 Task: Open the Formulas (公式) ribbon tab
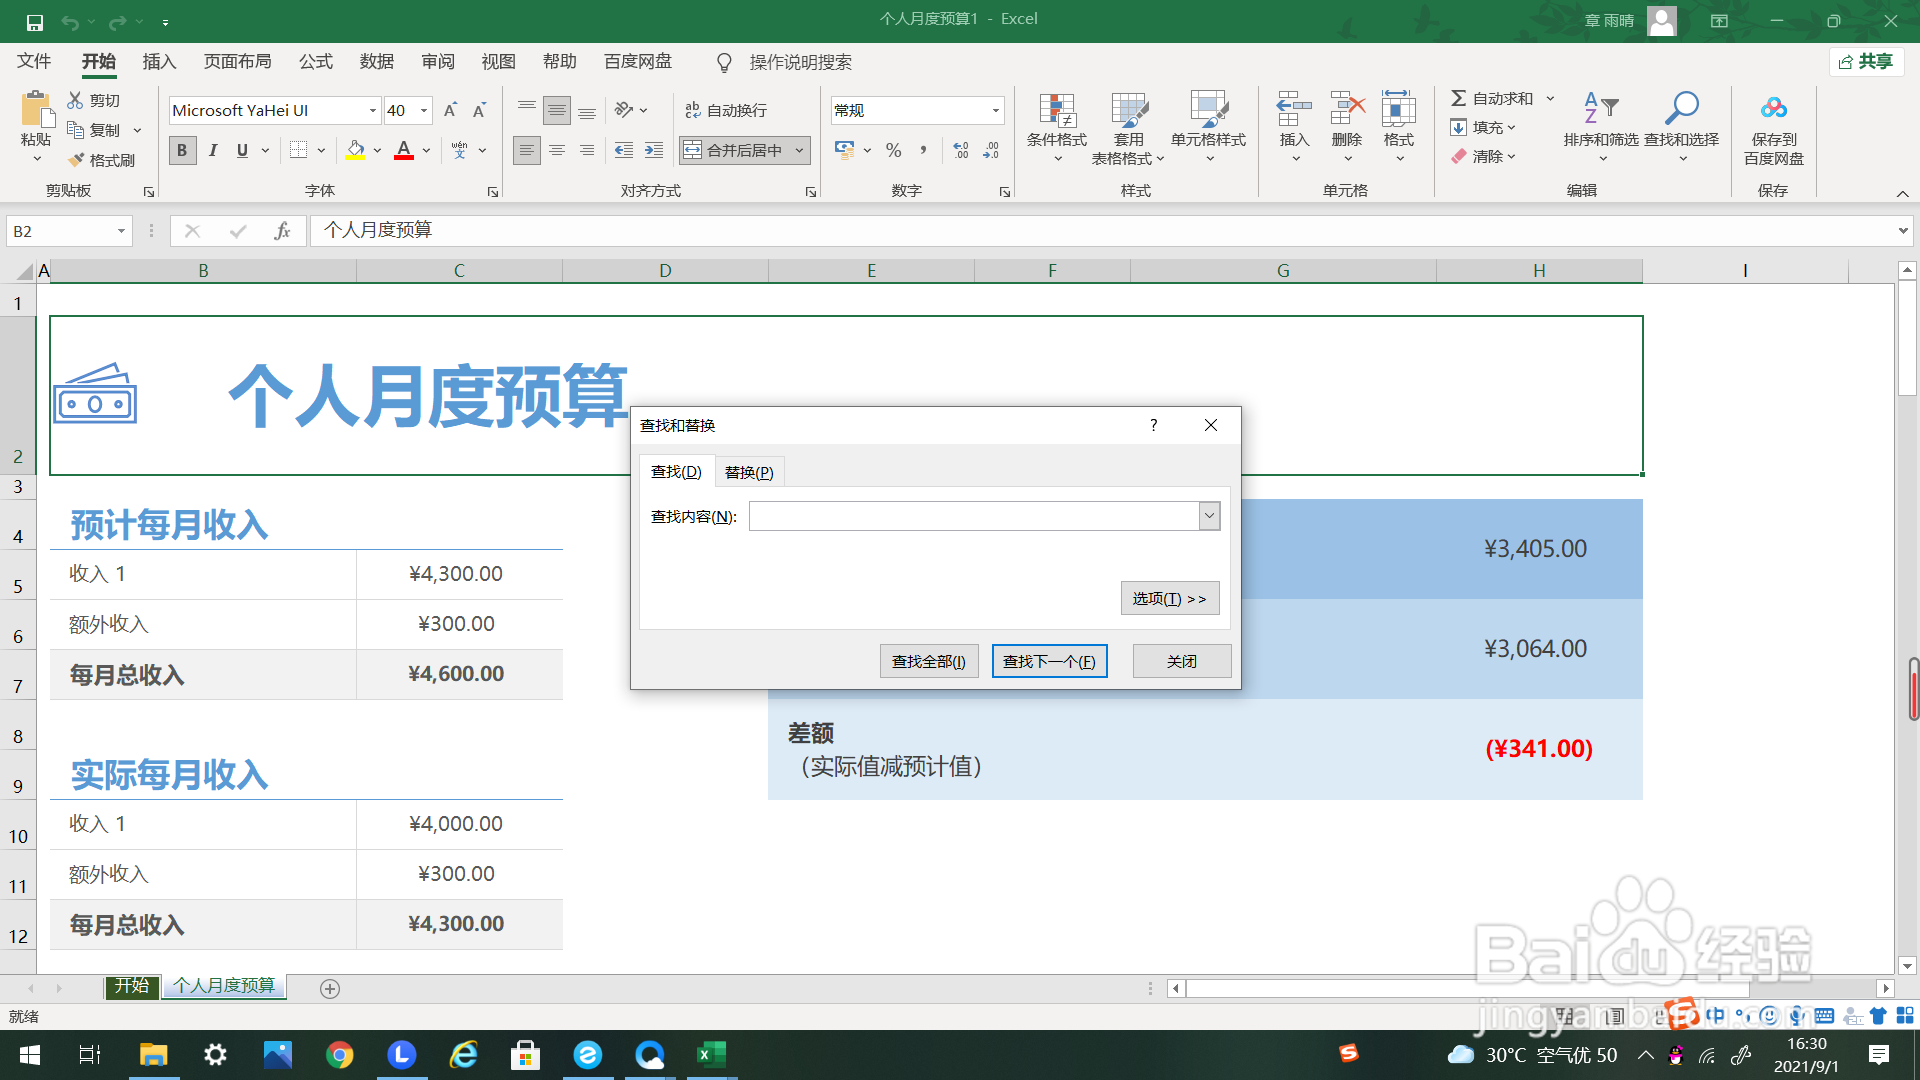tap(315, 62)
